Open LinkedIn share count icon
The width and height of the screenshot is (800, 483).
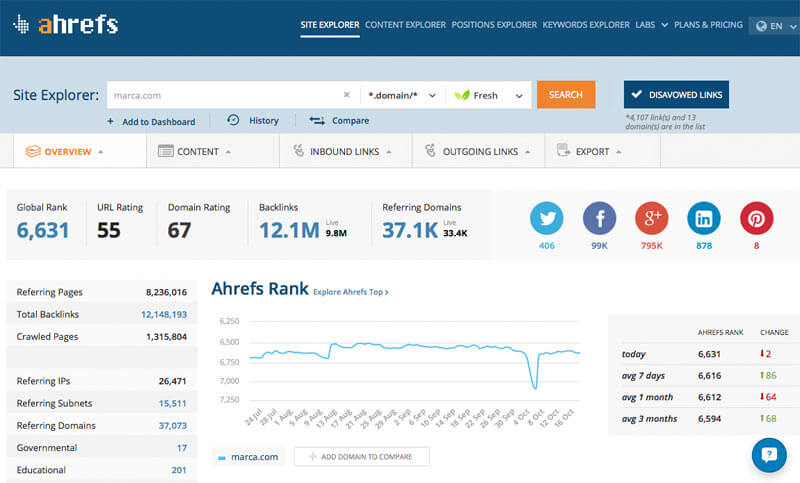[704, 218]
